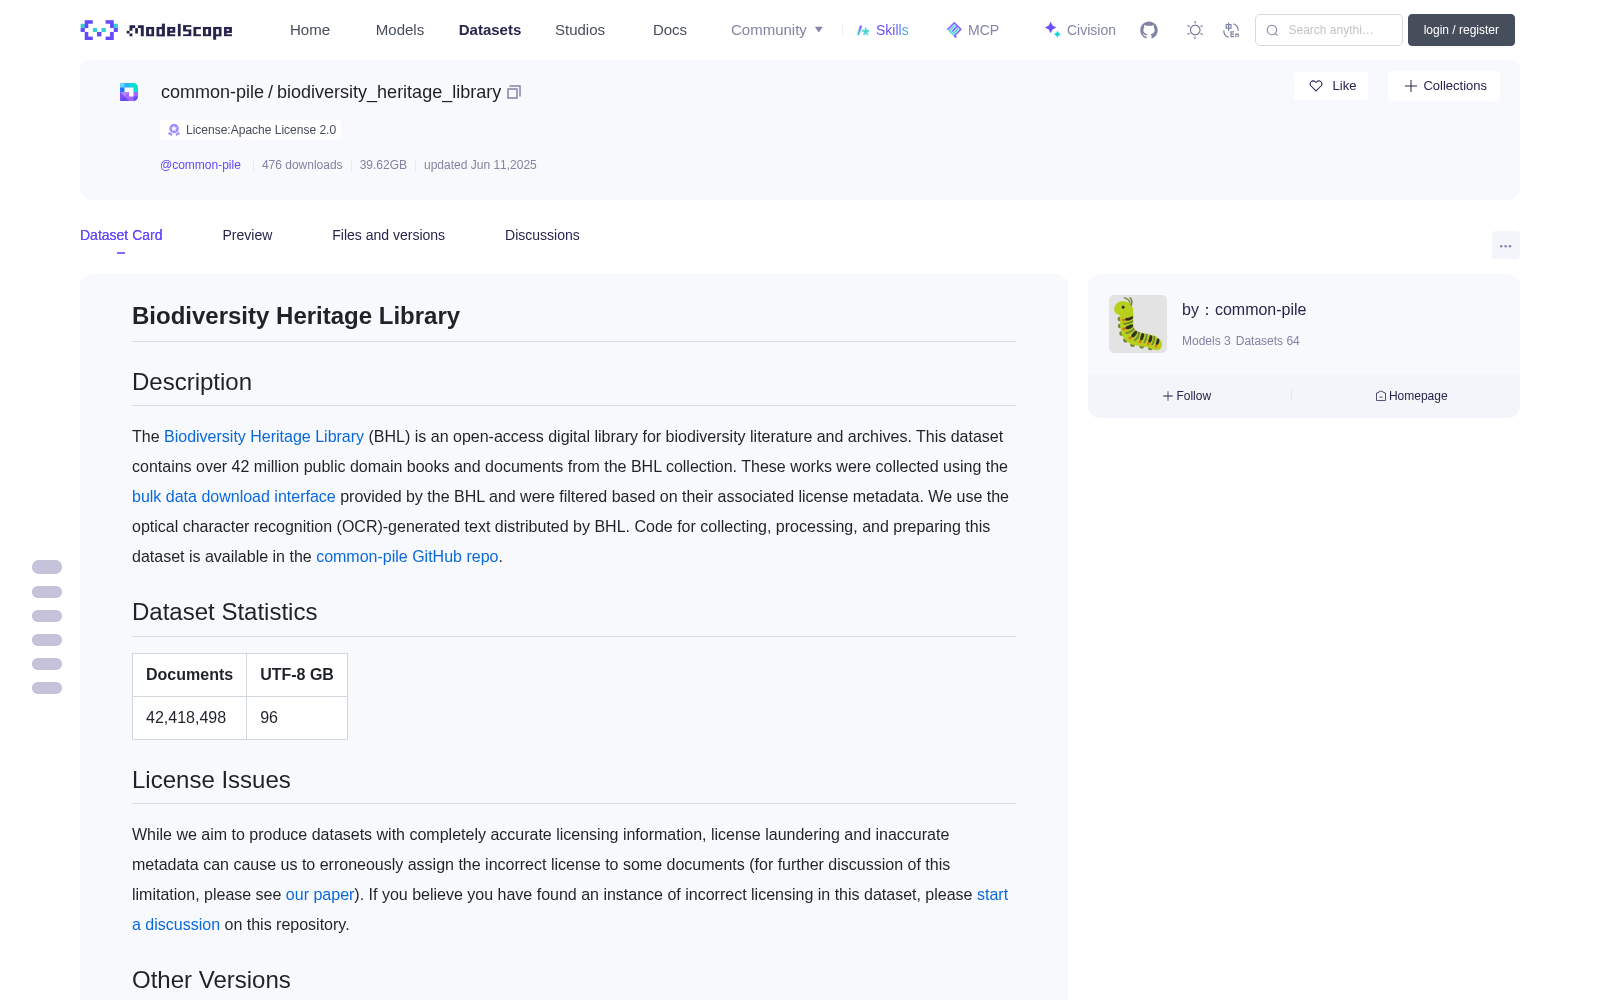
Task: Open the common-pile GitHub repo link
Action: click(407, 557)
